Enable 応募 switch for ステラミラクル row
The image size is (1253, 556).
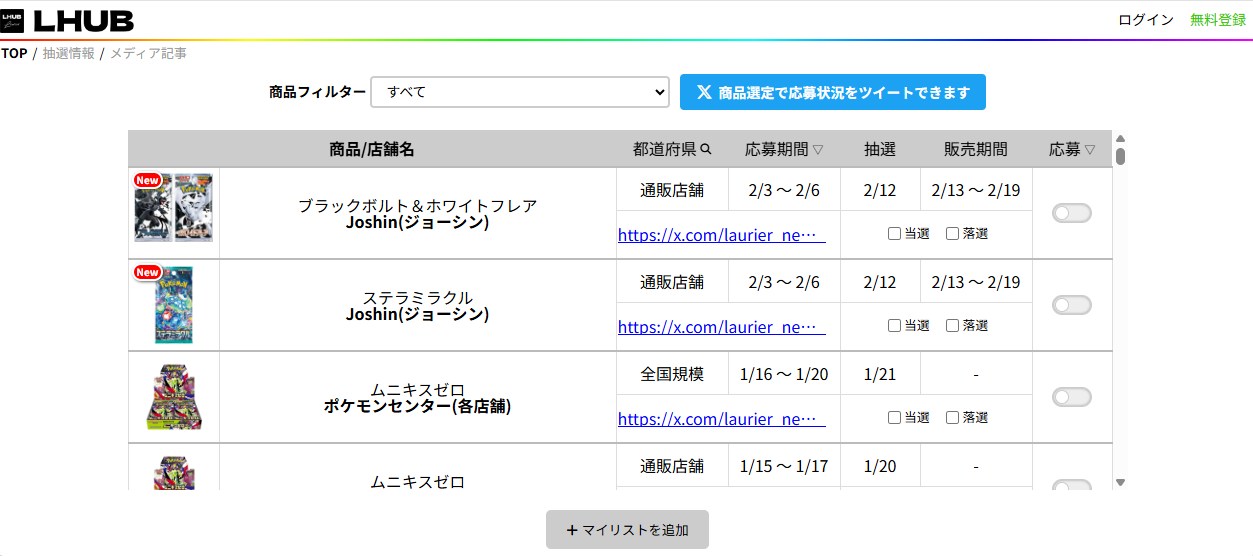pos(1071,305)
